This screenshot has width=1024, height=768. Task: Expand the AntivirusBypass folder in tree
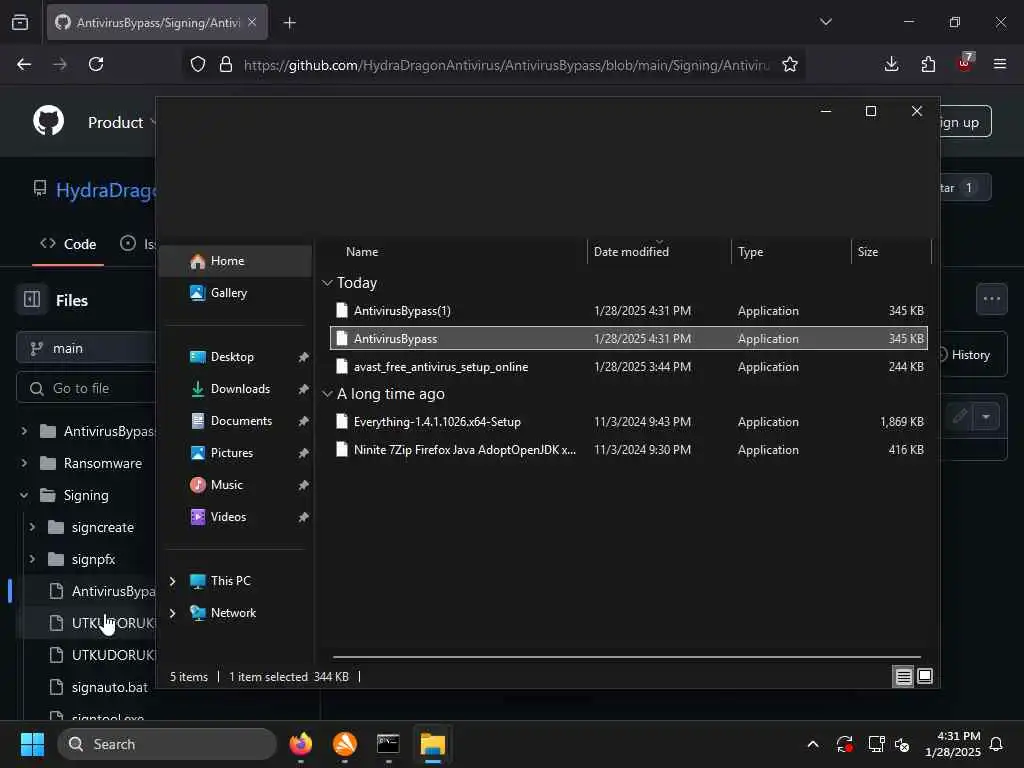click(24, 431)
